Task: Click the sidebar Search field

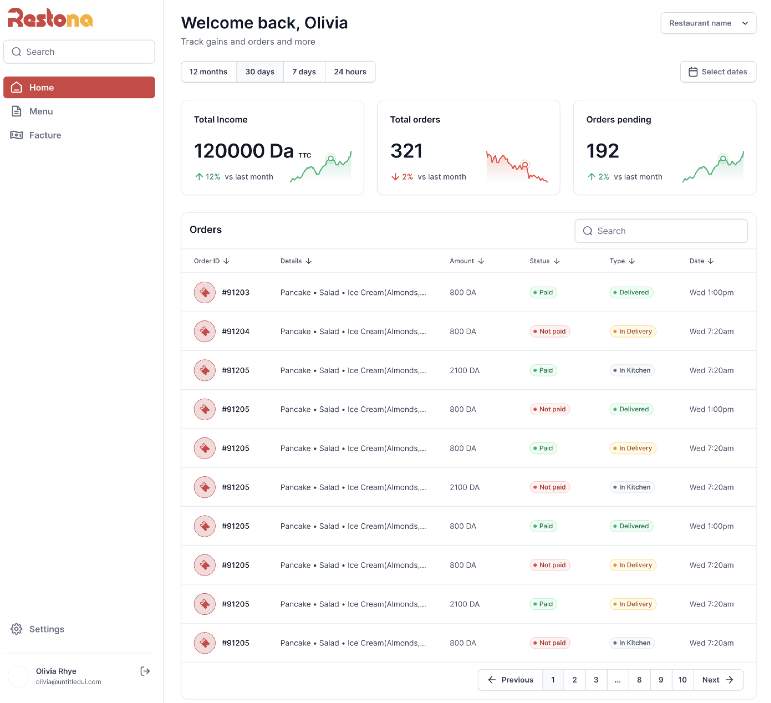Action: click(79, 52)
